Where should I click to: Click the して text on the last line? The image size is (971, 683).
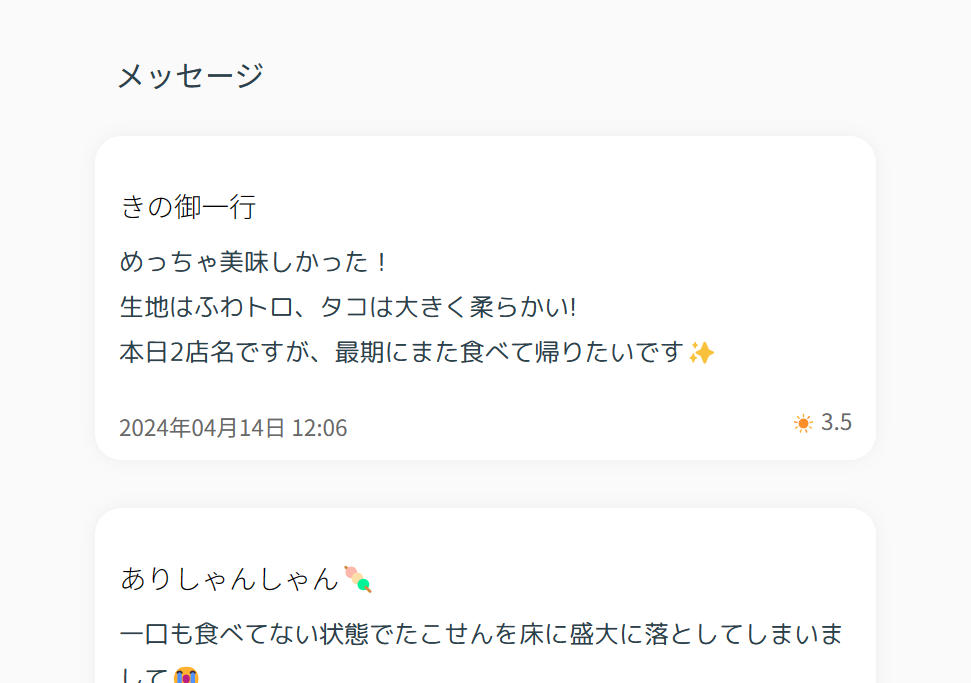click(144, 676)
